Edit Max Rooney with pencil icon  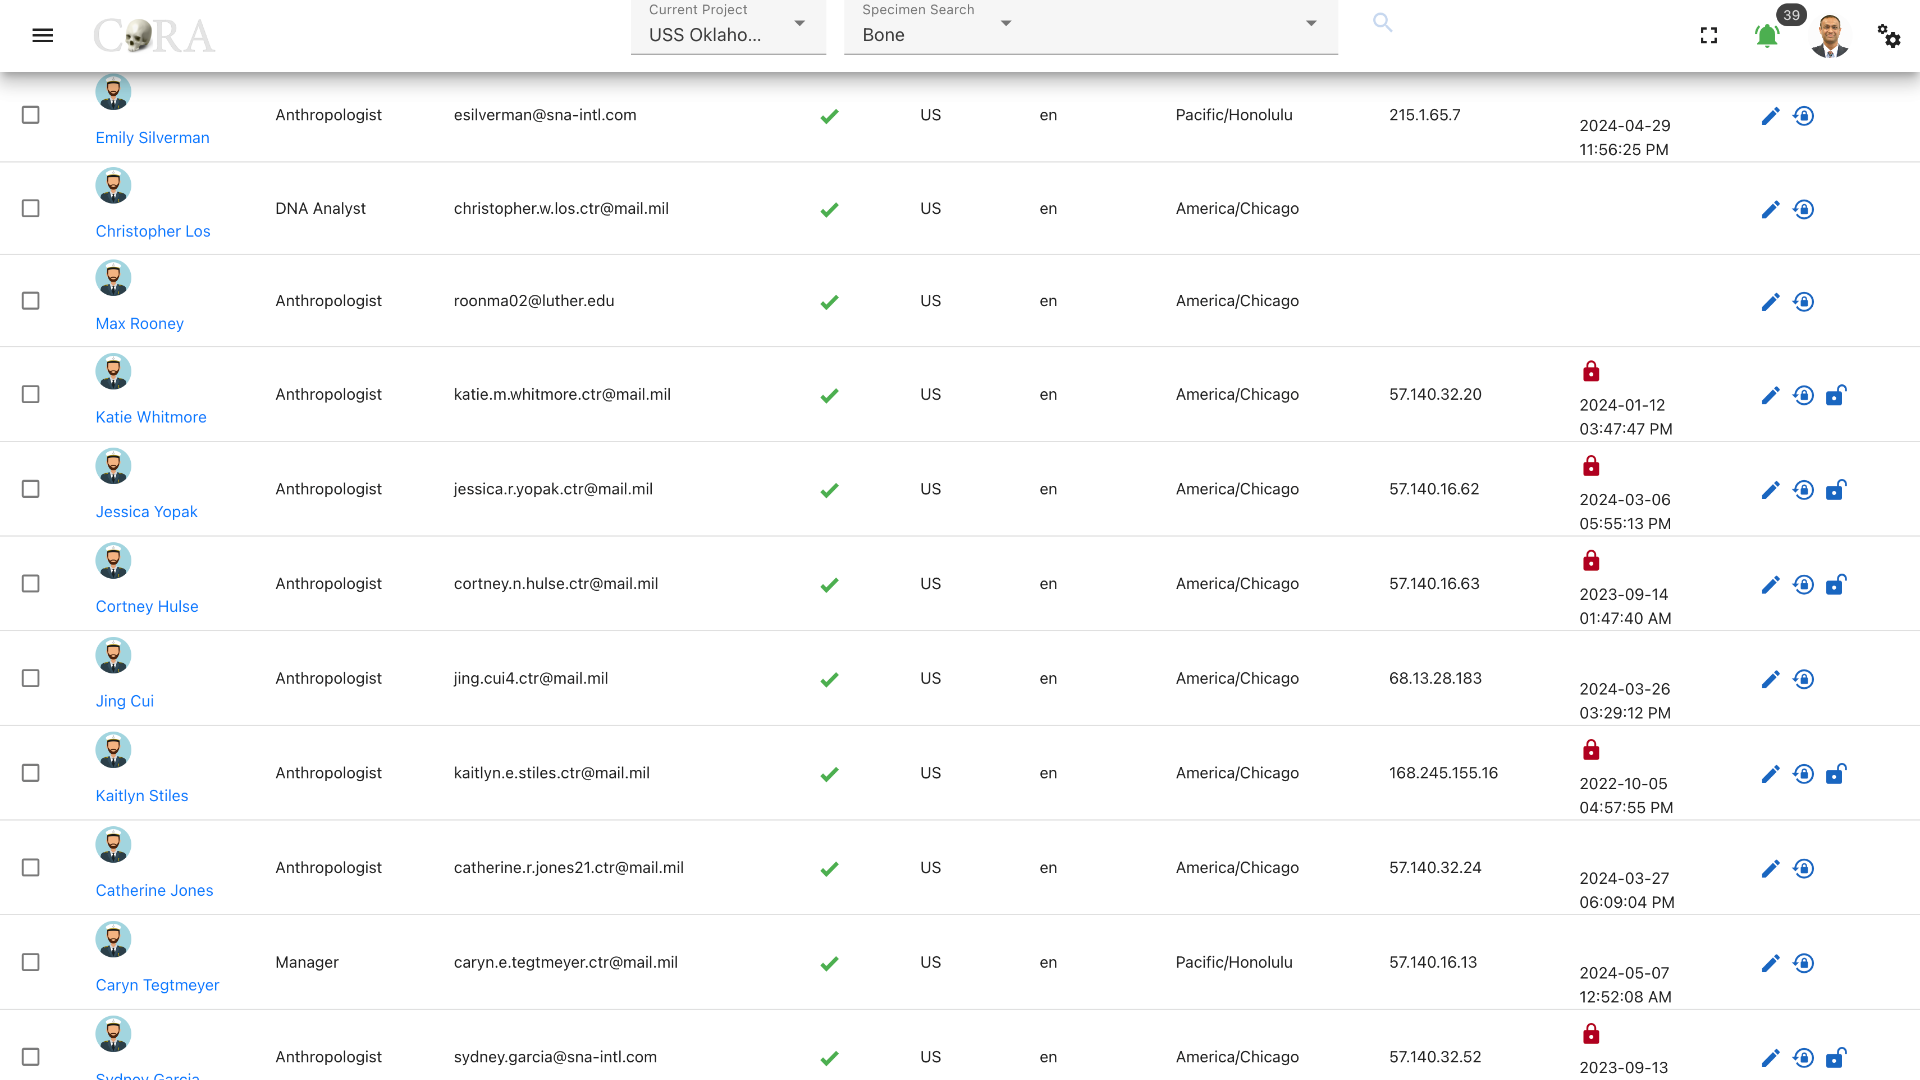[x=1770, y=302]
